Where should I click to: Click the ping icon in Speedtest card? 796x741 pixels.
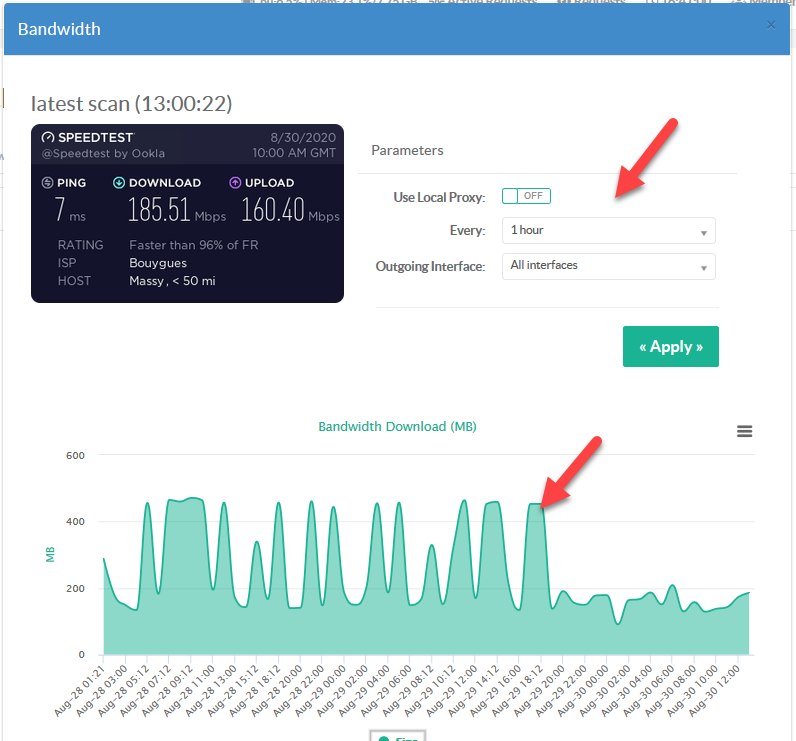(47, 183)
